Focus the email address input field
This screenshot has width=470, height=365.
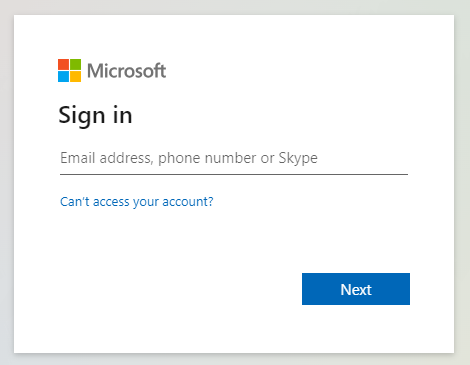(234, 158)
